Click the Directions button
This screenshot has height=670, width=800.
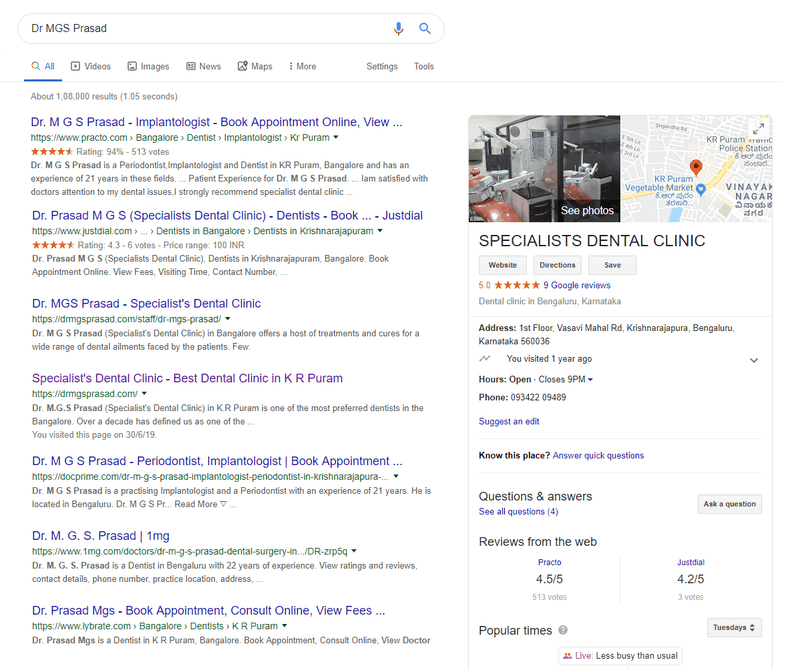[558, 265]
